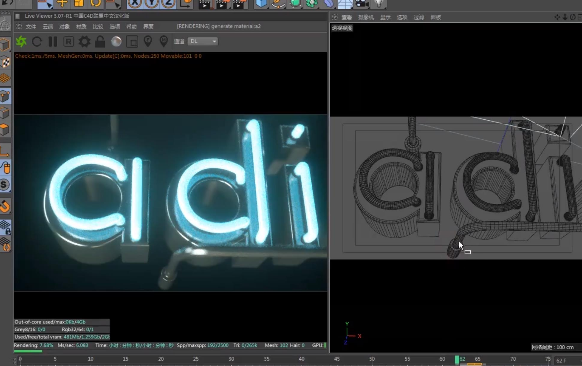
Task: Click the green timeline playhead at frame 62
Action: (x=457, y=359)
